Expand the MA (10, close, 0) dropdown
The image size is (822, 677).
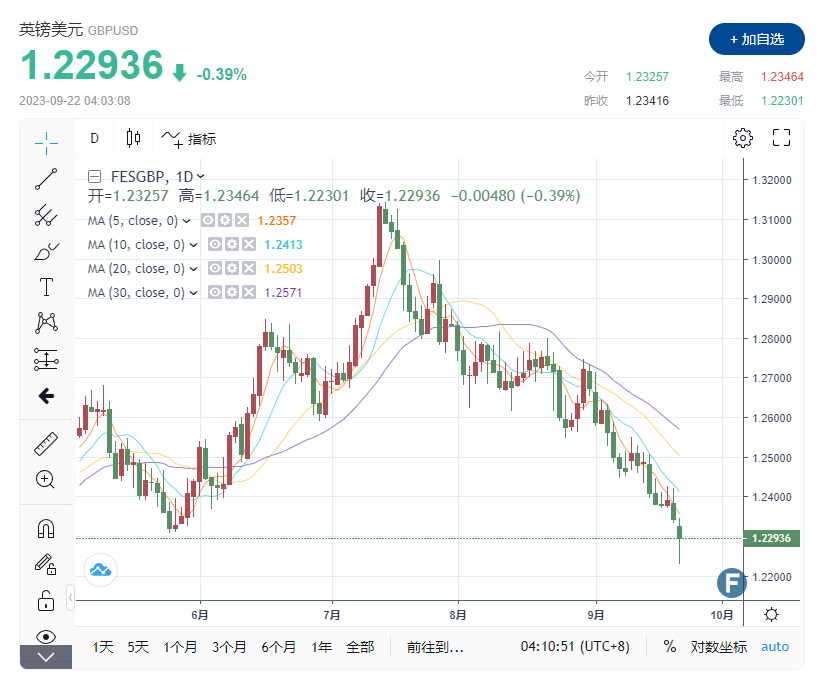193,245
